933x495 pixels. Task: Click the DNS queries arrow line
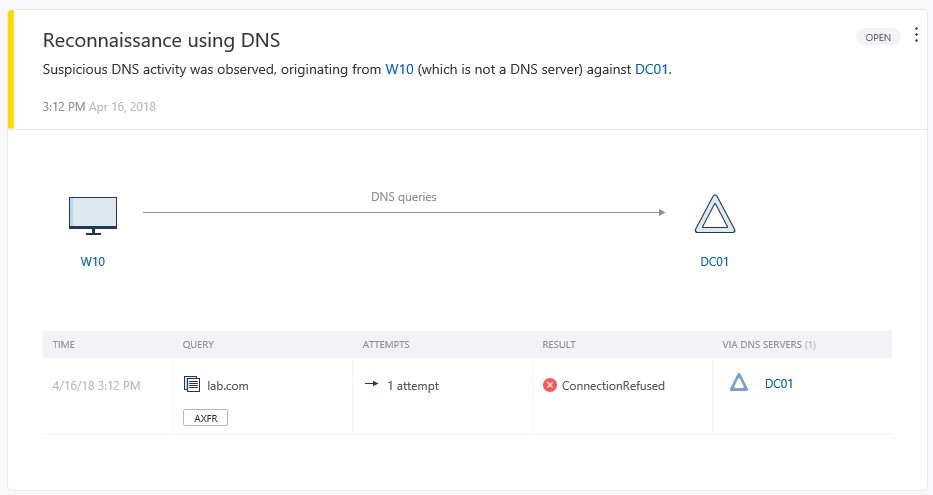tap(403, 212)
